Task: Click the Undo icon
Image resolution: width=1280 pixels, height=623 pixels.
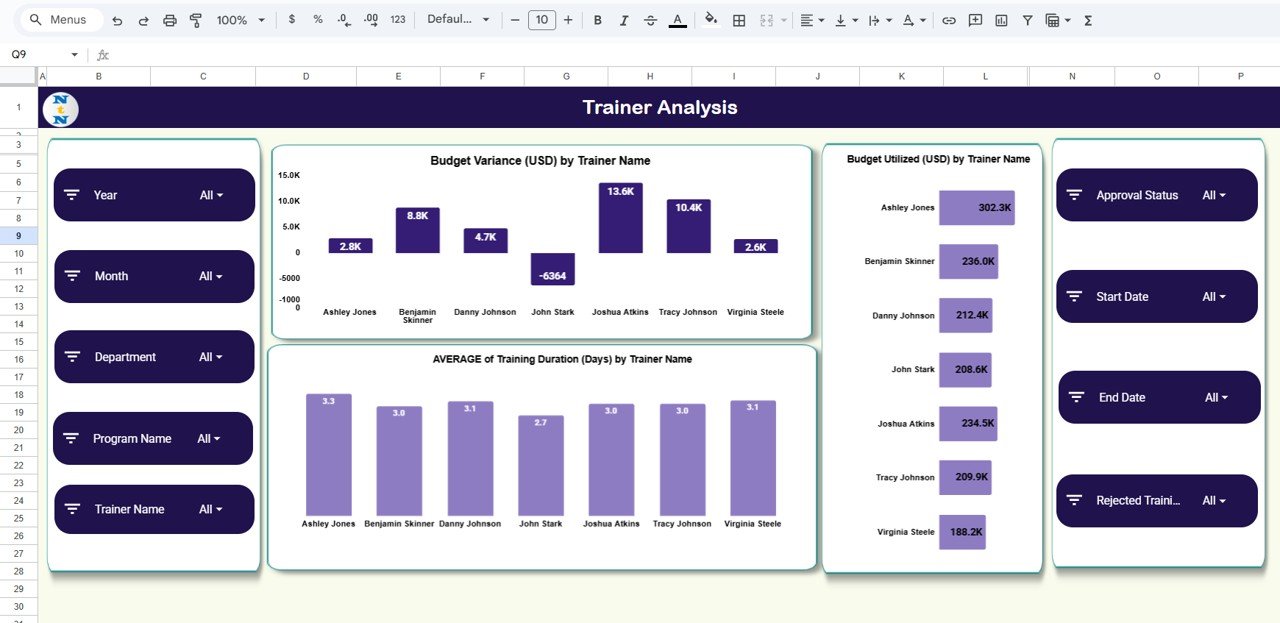Action: pyautogui.click(x=118, y=20)
